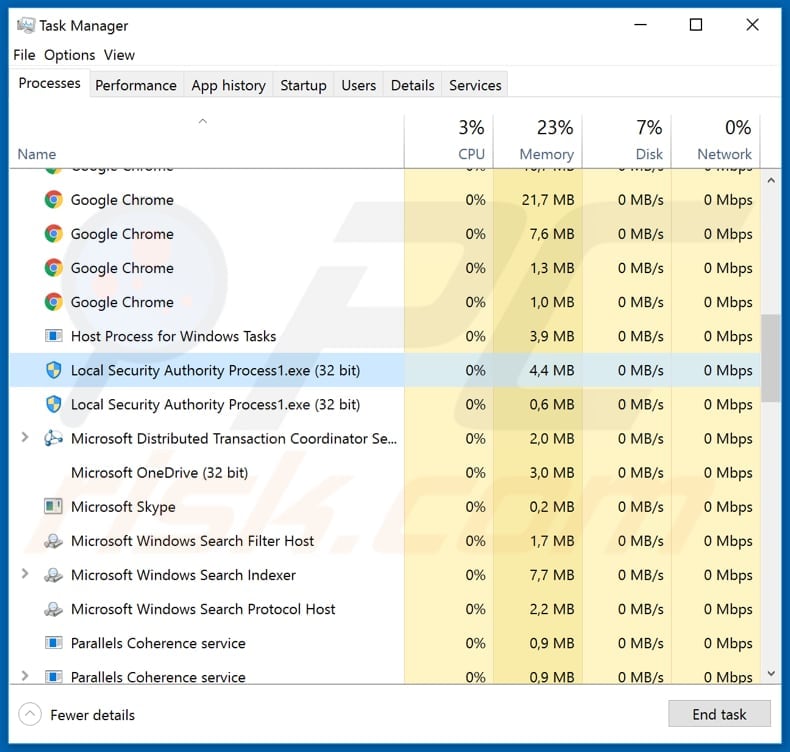This screenshot has height=752, width=790.
Task: Click the scrollbar down arrow
Action: tap(771, 673)
